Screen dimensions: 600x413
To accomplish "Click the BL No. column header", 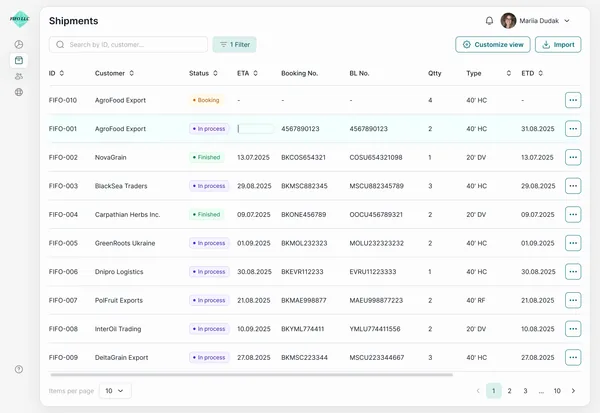I will (x=359, y=73).
